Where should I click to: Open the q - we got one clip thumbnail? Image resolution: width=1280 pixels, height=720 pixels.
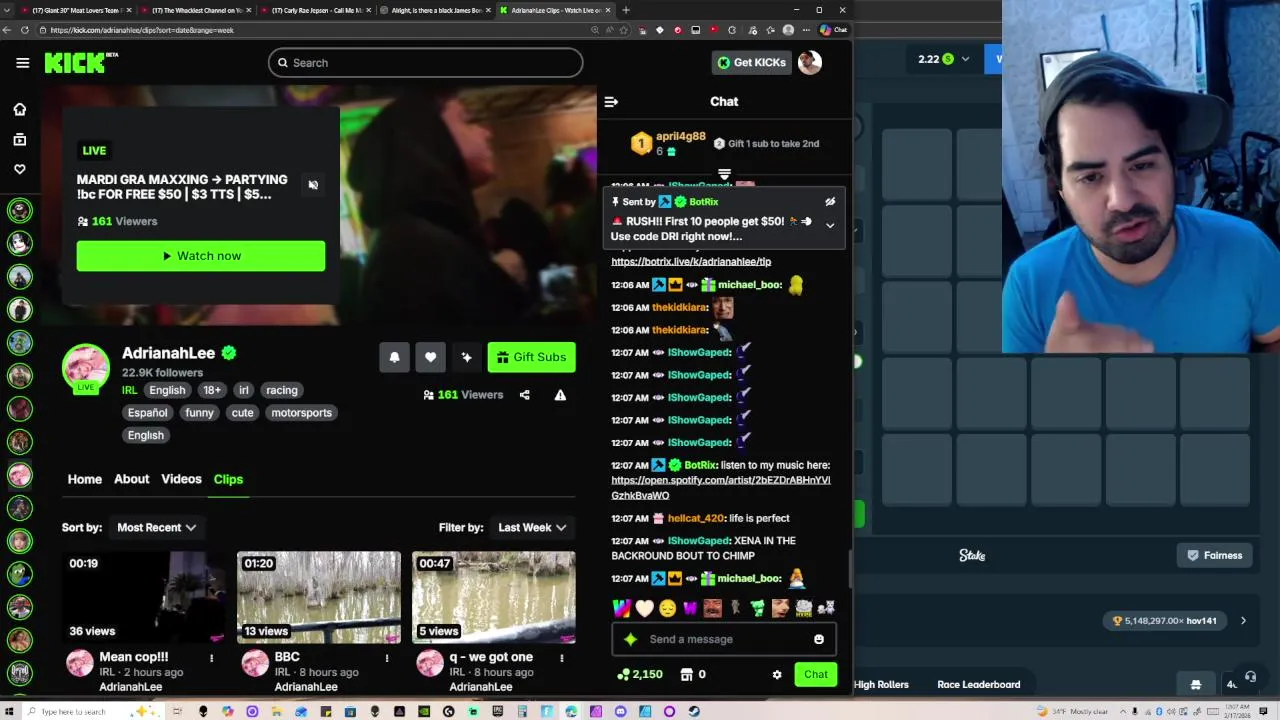[x=494, y=597]
